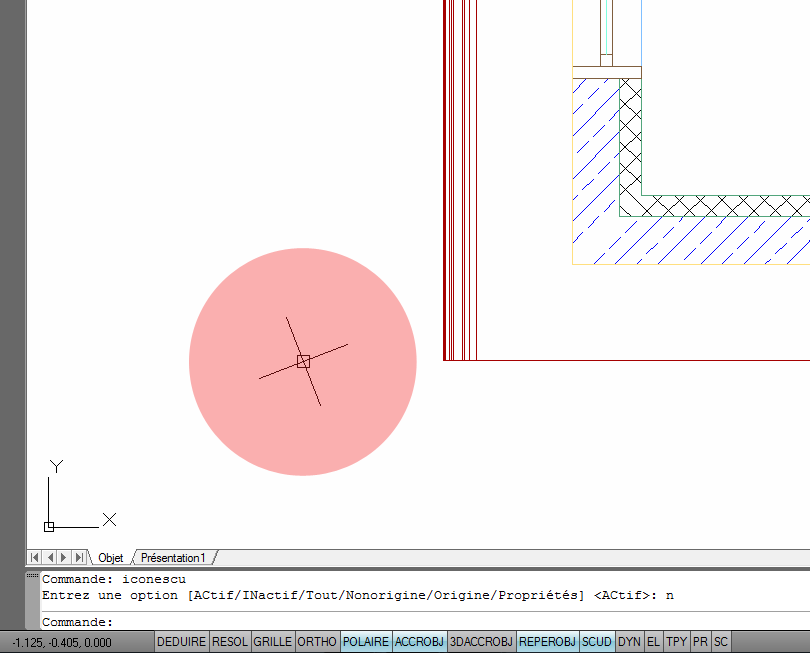The image size is (810, 653).
Task: Switch to the Présentation1 layout tab
Action: pos(173,558)
